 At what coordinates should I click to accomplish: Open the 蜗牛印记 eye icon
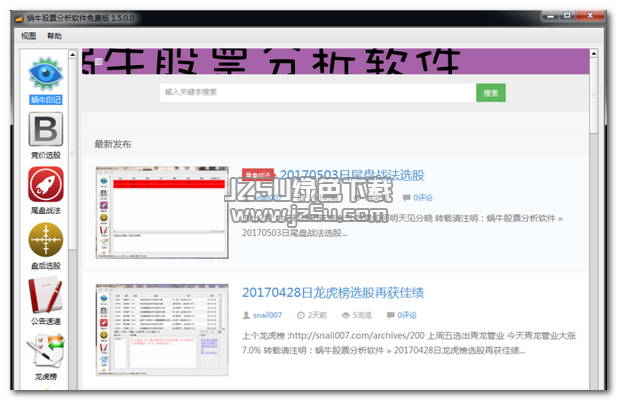coord(45,74)
